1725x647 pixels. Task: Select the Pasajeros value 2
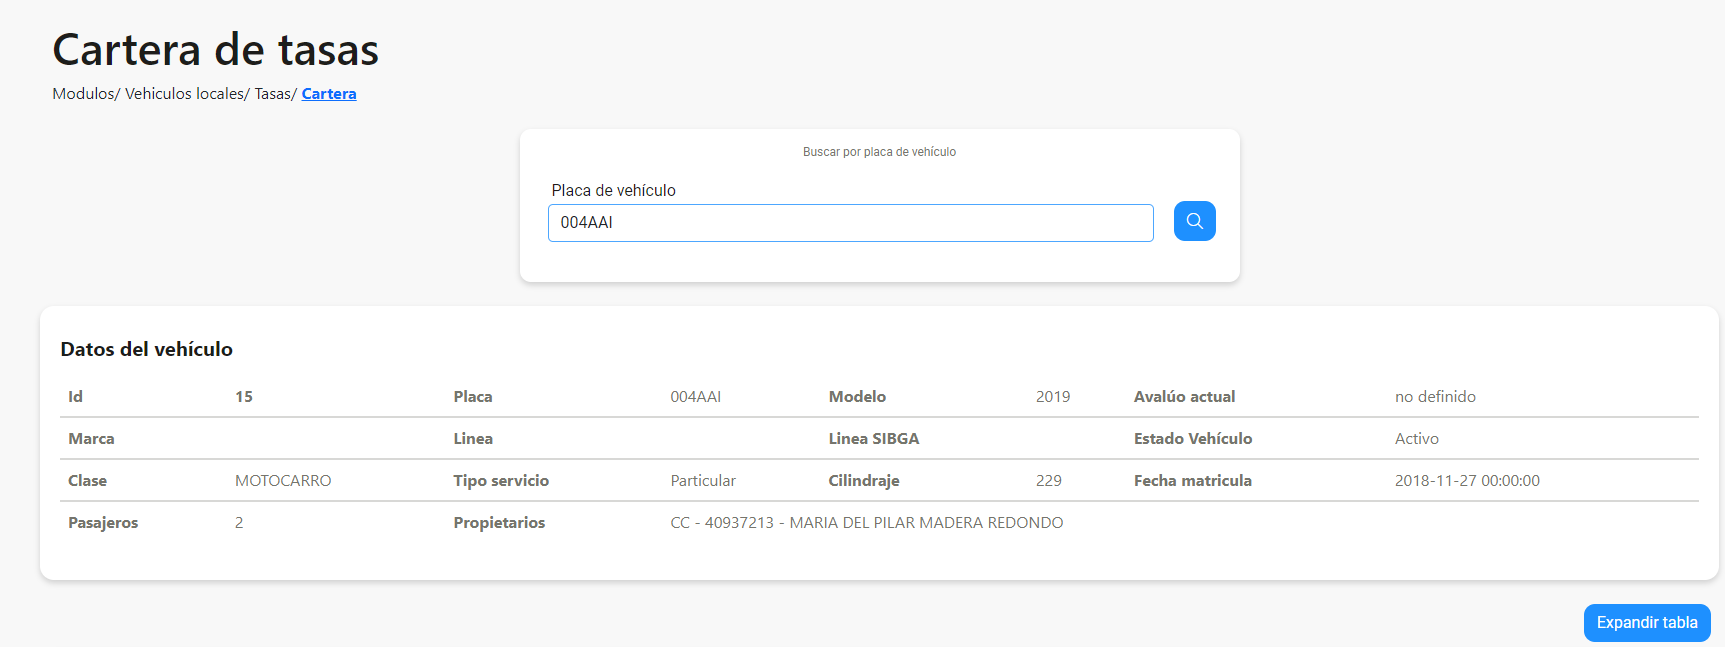tap(239, 523)
